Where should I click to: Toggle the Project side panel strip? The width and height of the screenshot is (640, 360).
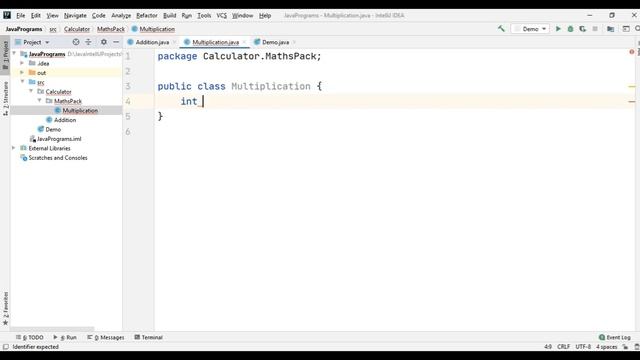point(5,55)
